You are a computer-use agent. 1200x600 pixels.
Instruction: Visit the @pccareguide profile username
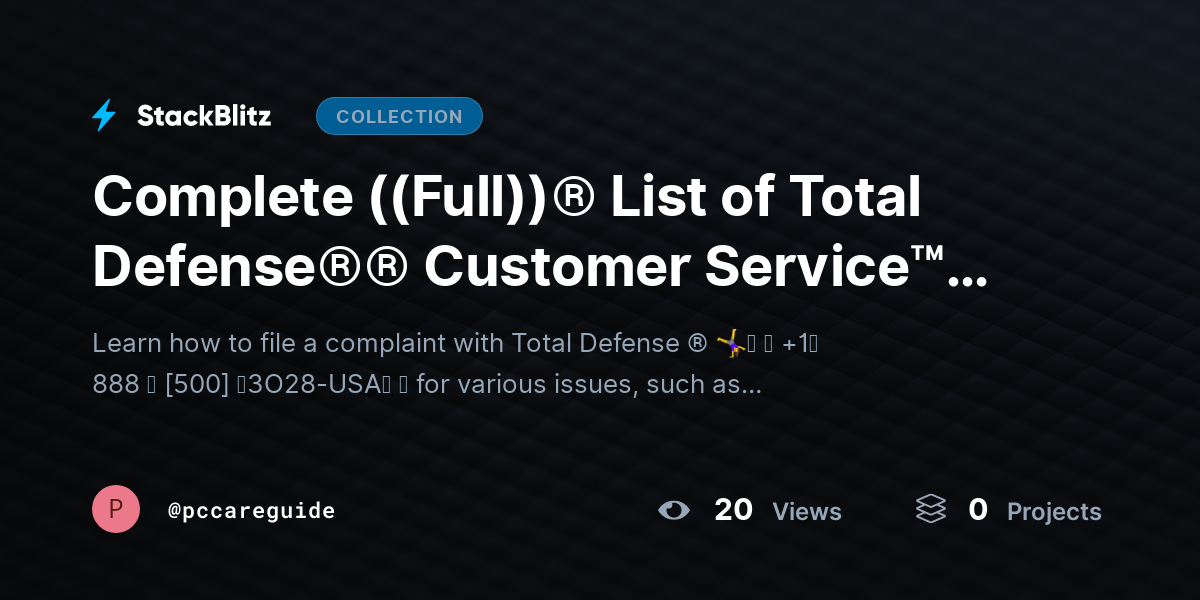click(x=251, y=510)
